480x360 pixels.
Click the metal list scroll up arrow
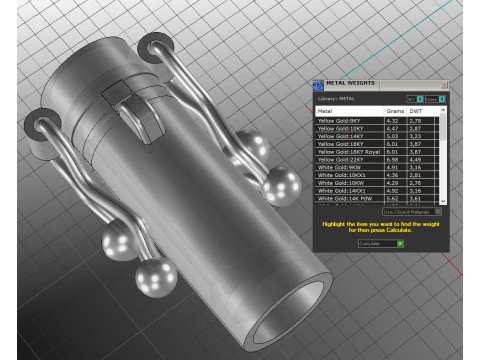(x=443, y=110)
